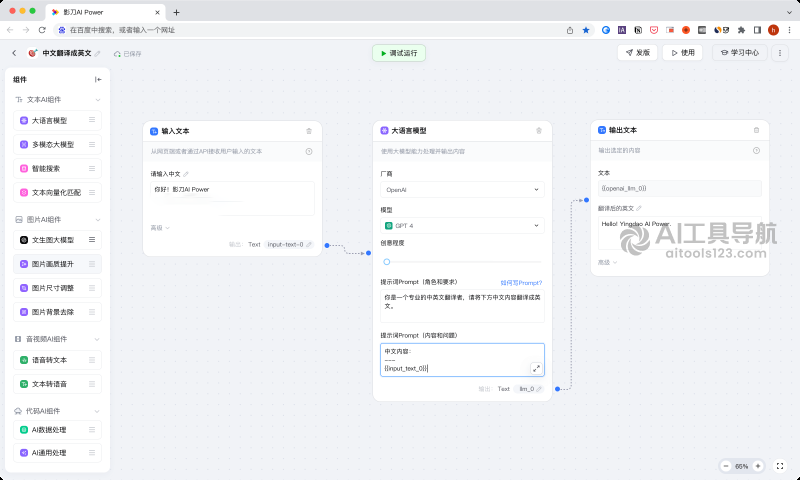Click the 调试运行 run button
800x480 pixels.
tap(399, 53)
